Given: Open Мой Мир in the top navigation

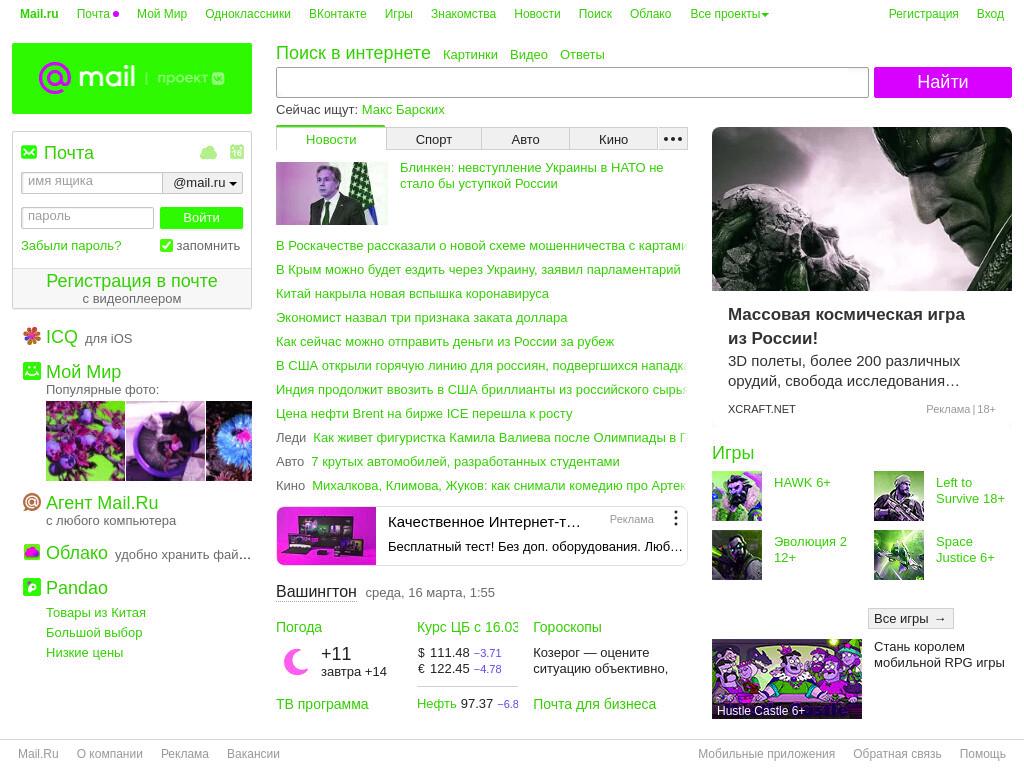Looking at the screenshot, I should point(162,14).
